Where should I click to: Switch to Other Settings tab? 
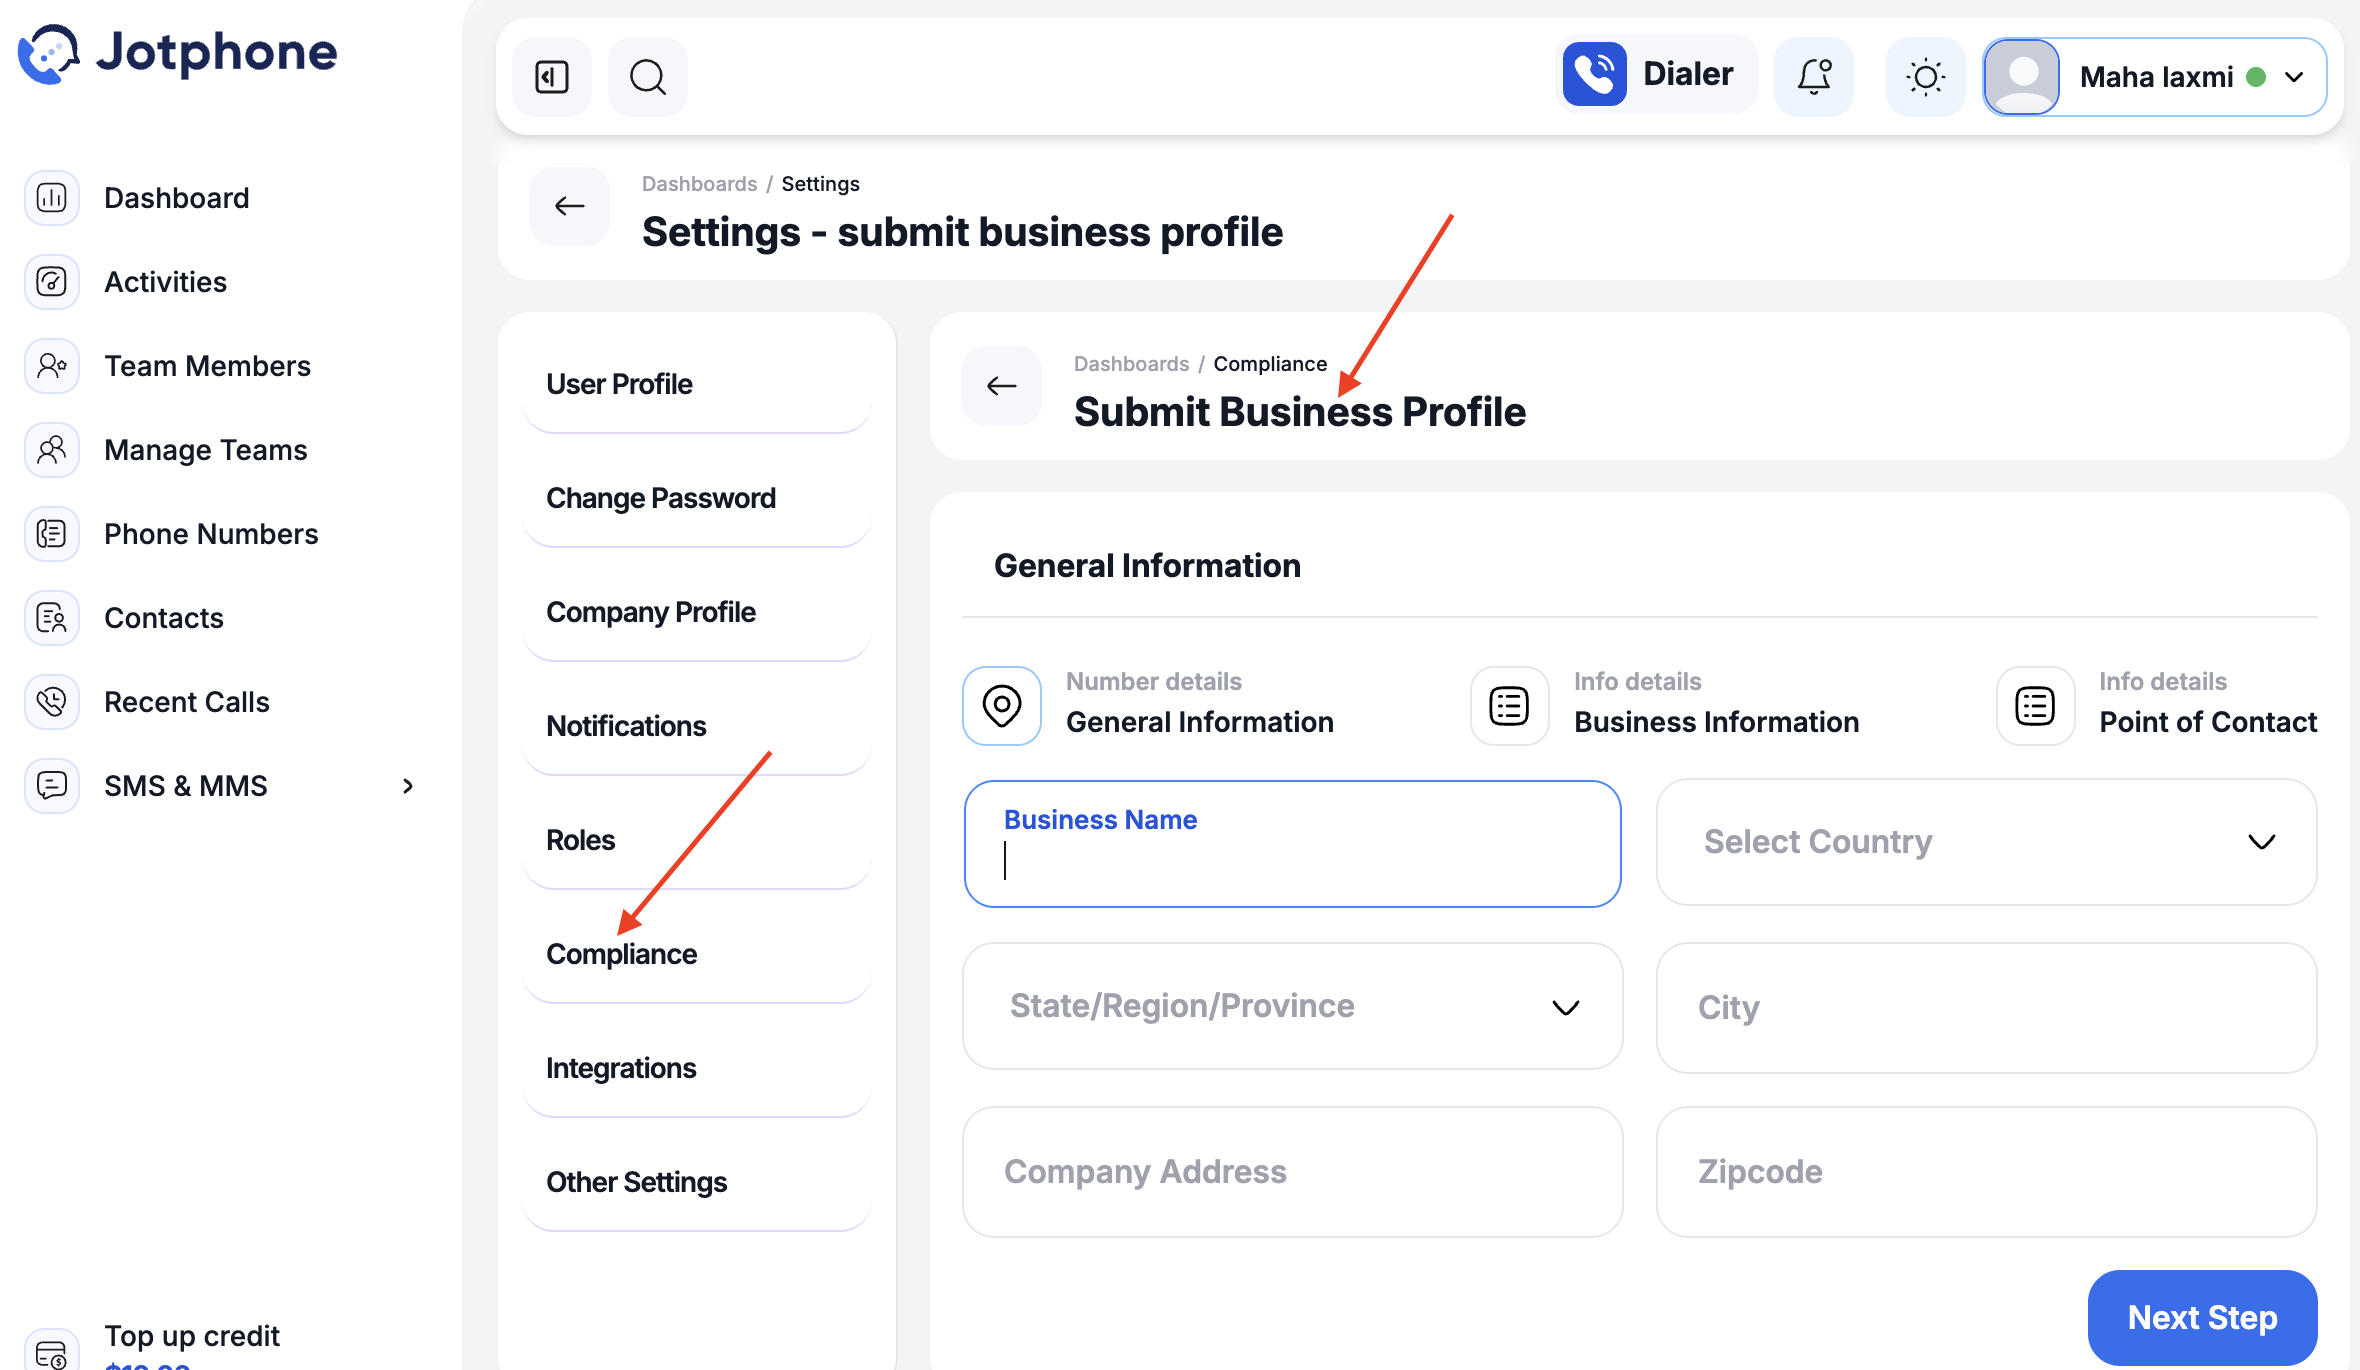697,1182
